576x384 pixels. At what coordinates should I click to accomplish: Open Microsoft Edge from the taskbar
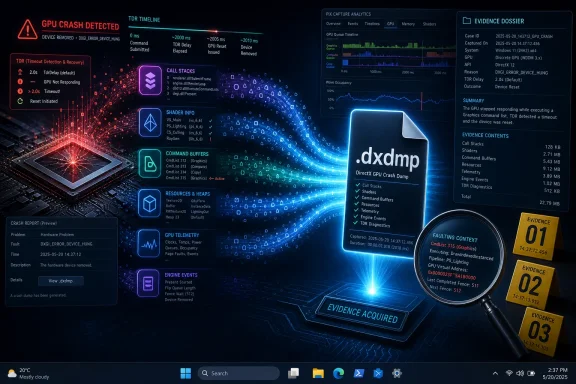338,373
